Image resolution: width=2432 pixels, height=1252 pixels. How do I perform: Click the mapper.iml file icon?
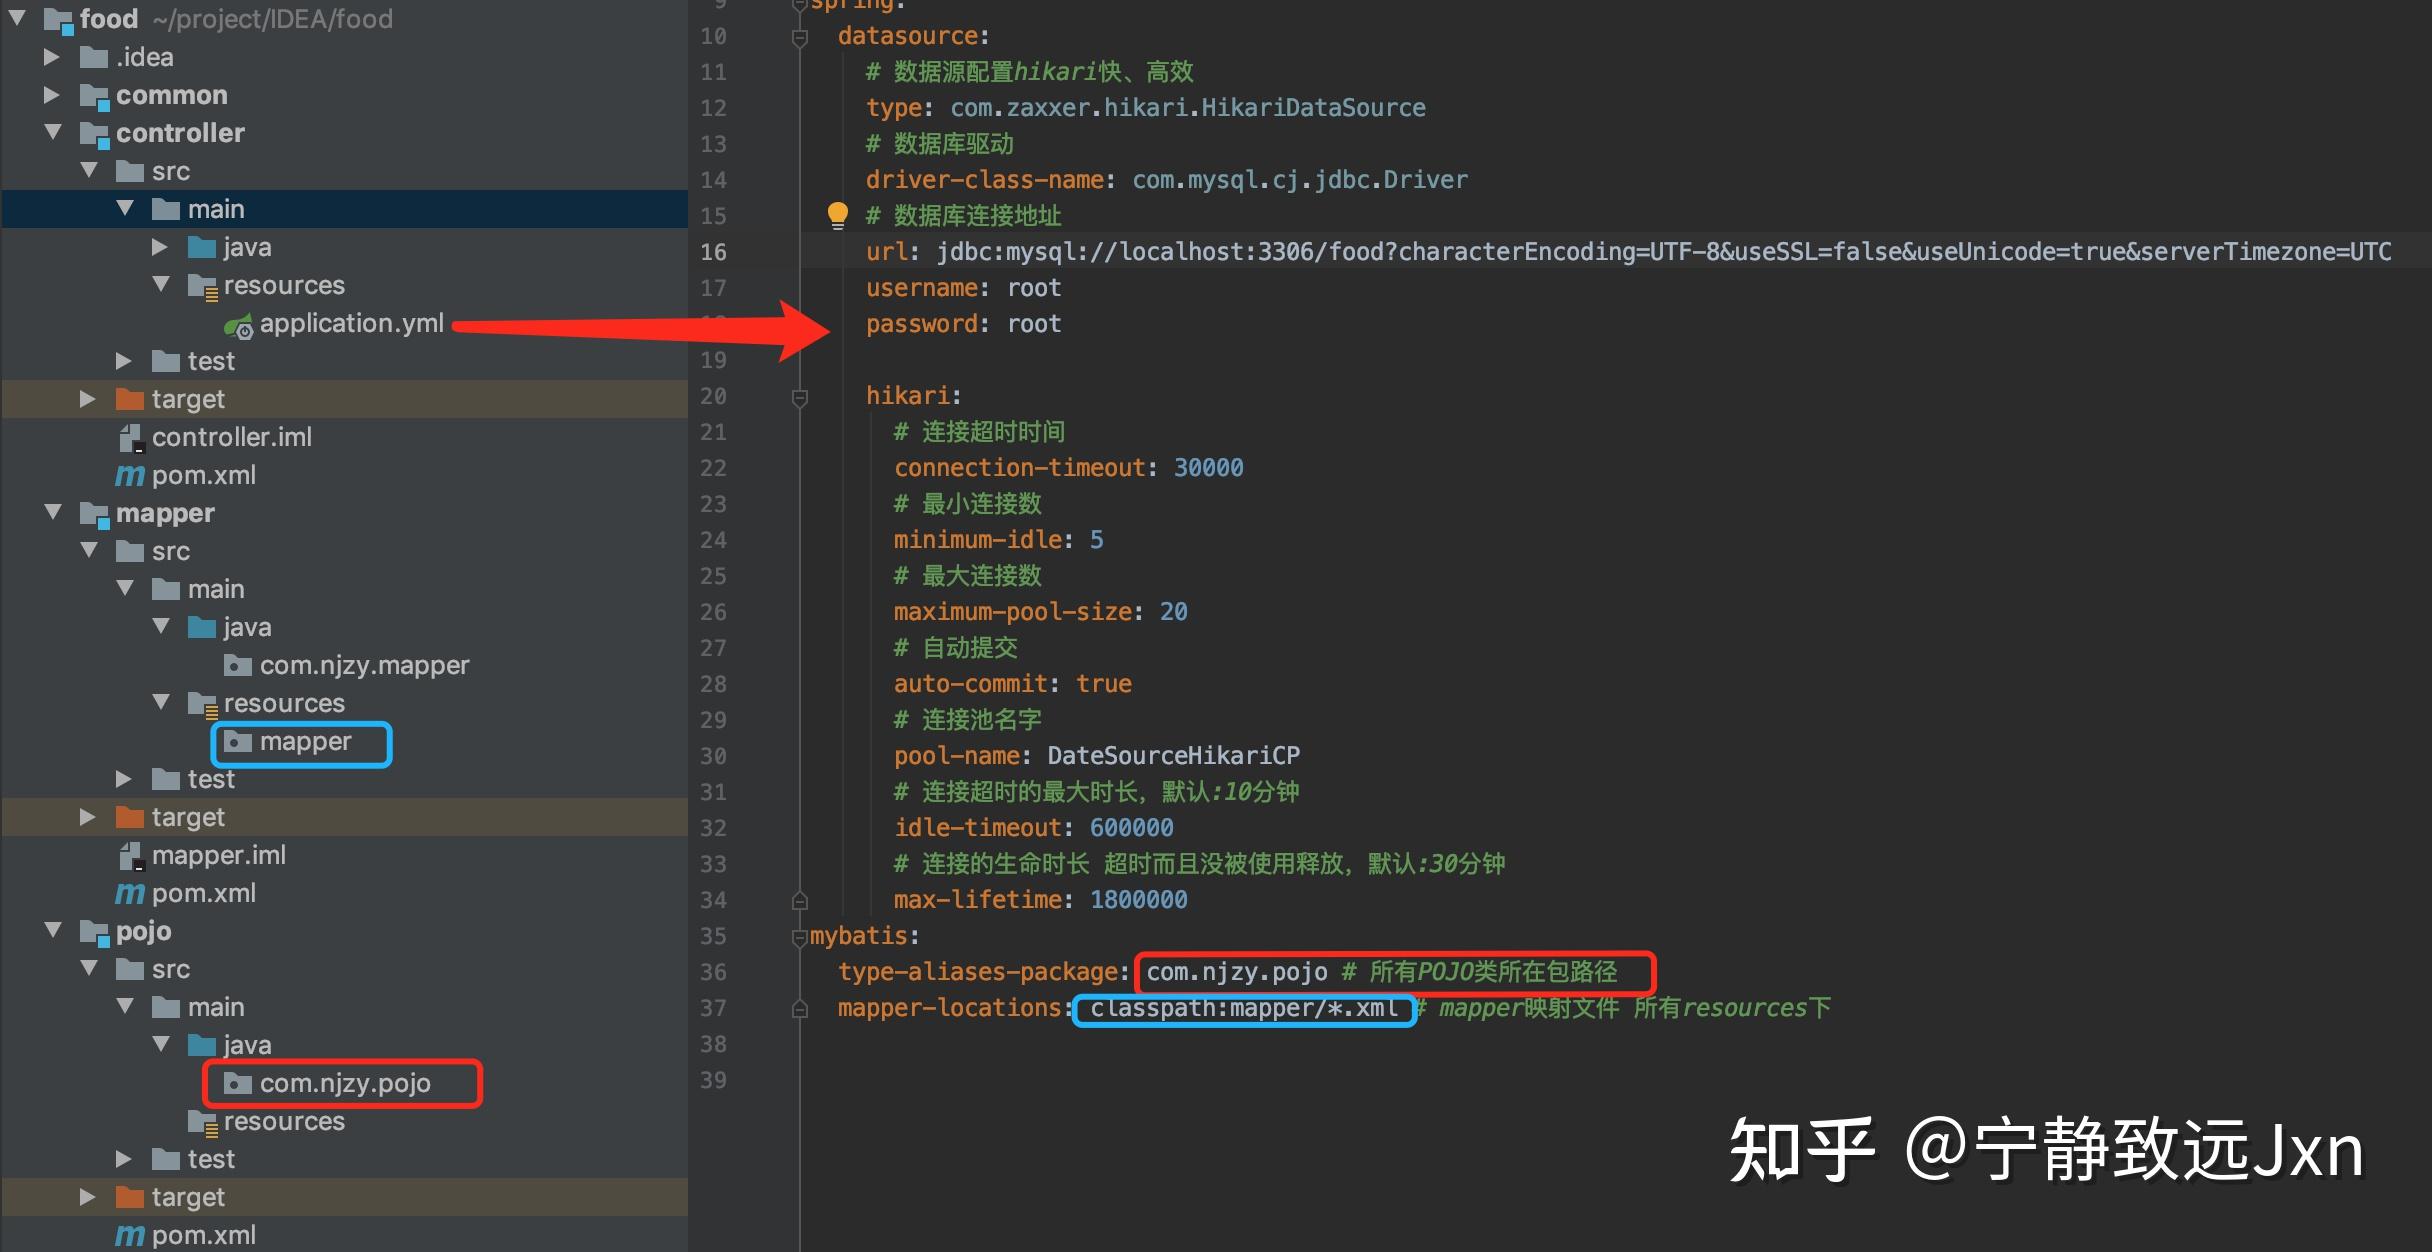(x=131, y=856)
